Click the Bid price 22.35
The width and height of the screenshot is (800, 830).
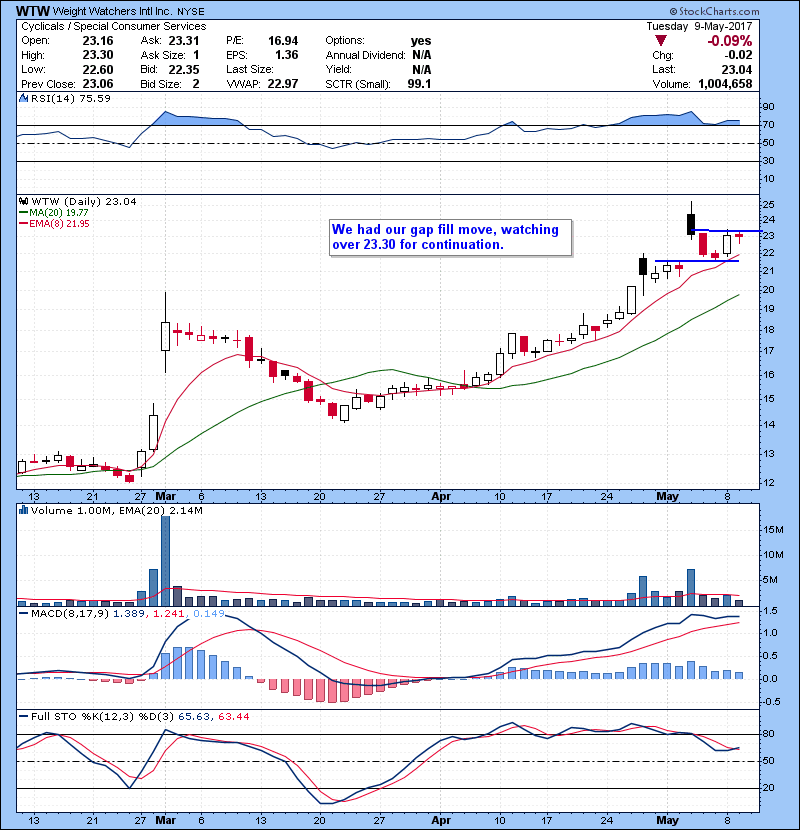coord(184,69)
